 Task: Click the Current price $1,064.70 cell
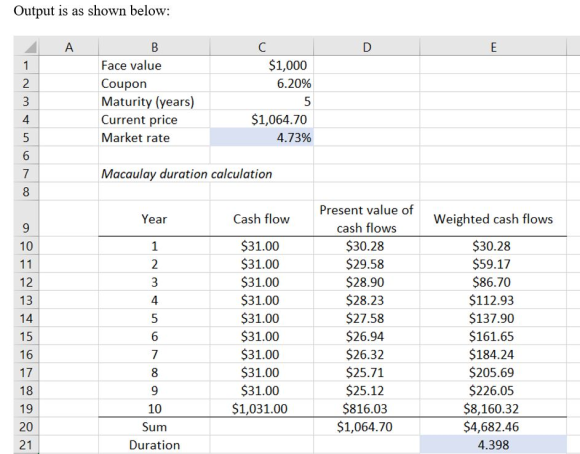[x=262, y=120]
